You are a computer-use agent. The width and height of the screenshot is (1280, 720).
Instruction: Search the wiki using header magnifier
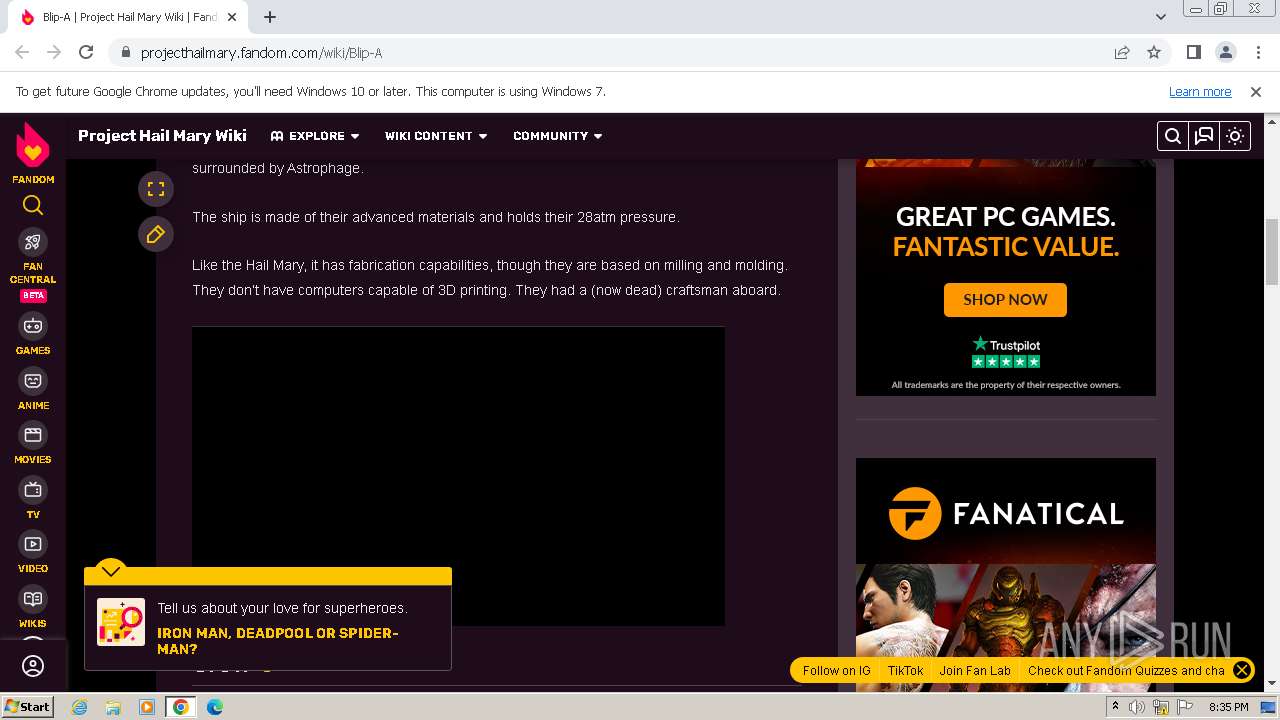tap(1173, 136)
